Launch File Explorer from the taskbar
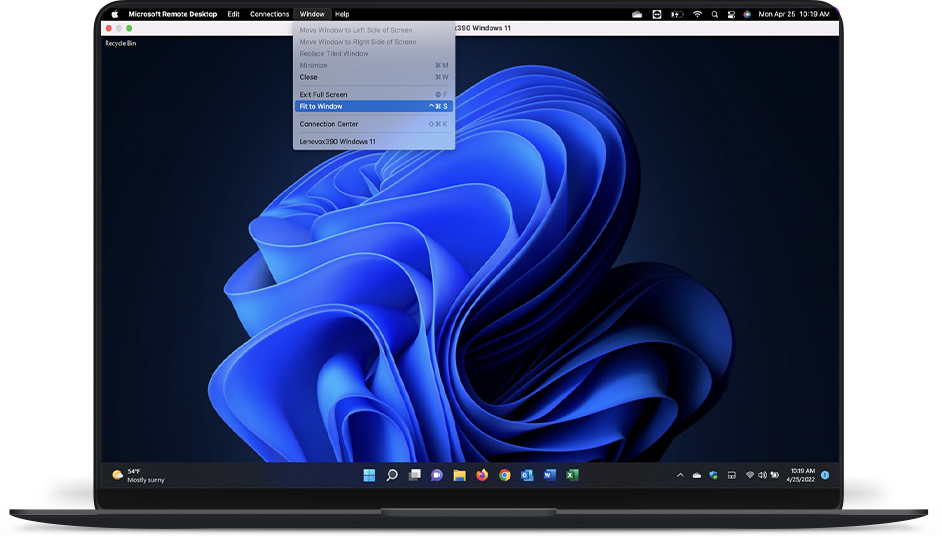 tap(459, 475)
